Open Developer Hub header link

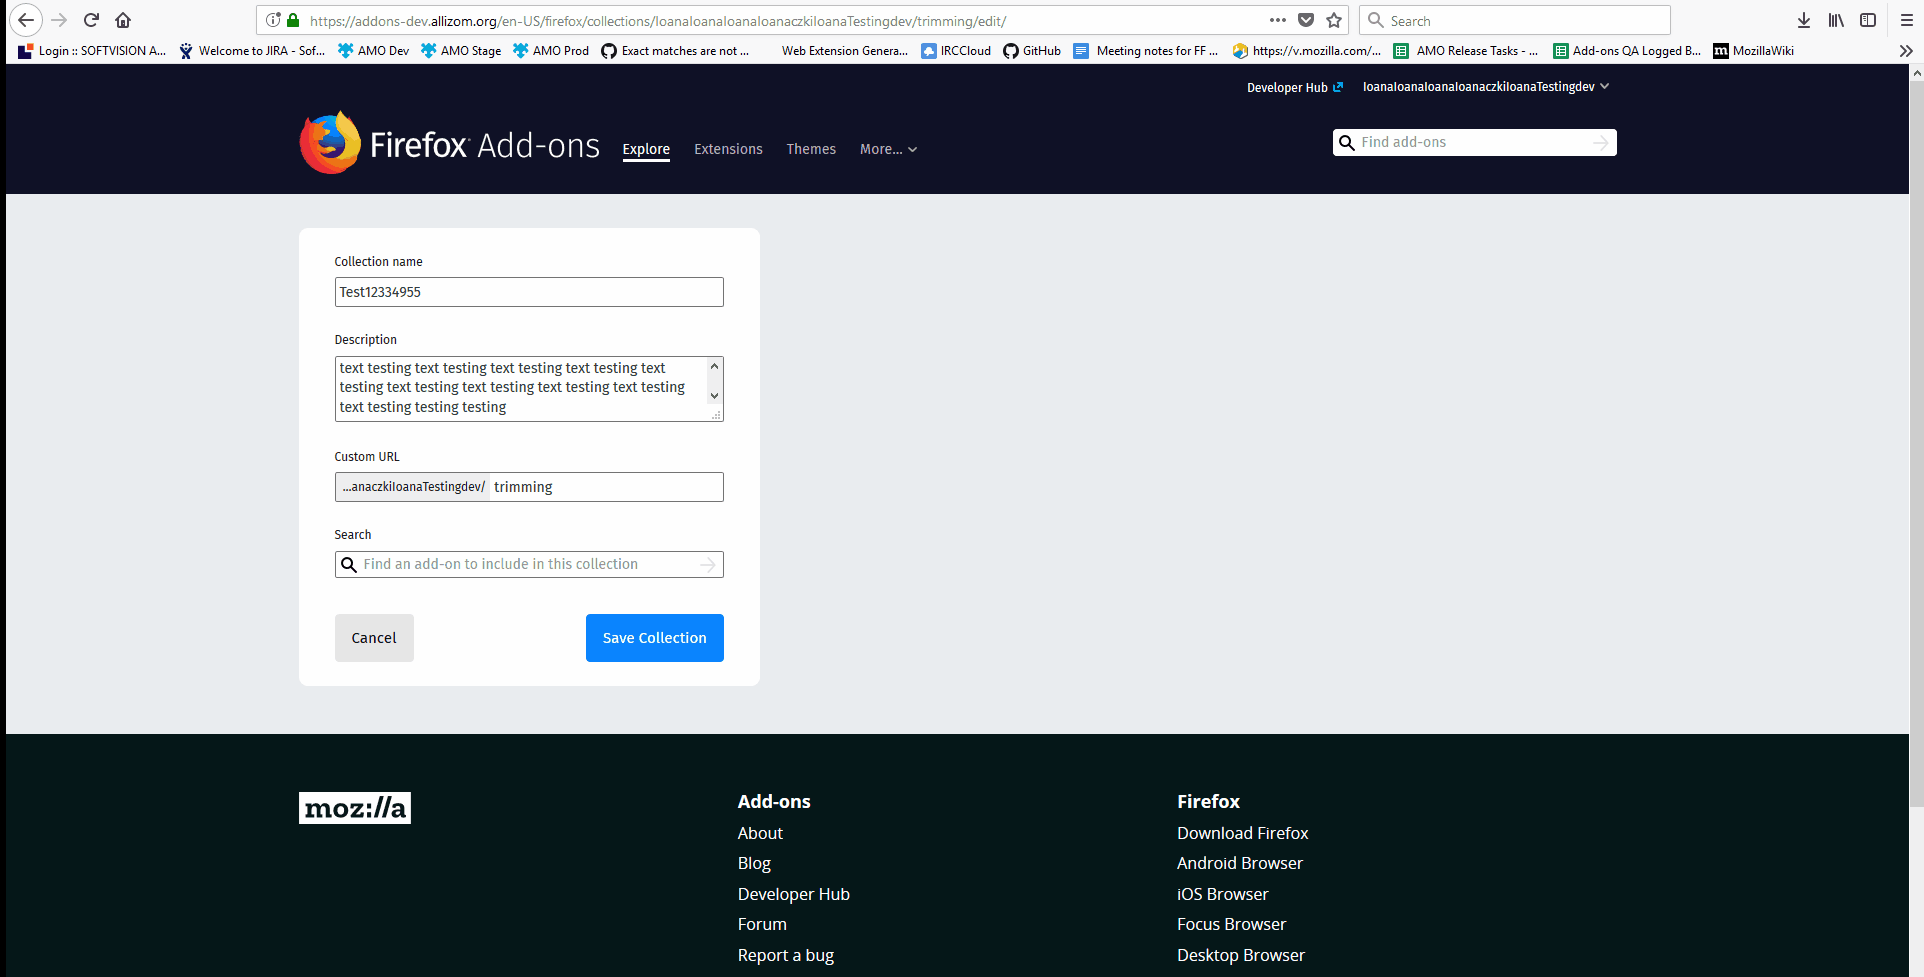click(x=1295, y=88)
